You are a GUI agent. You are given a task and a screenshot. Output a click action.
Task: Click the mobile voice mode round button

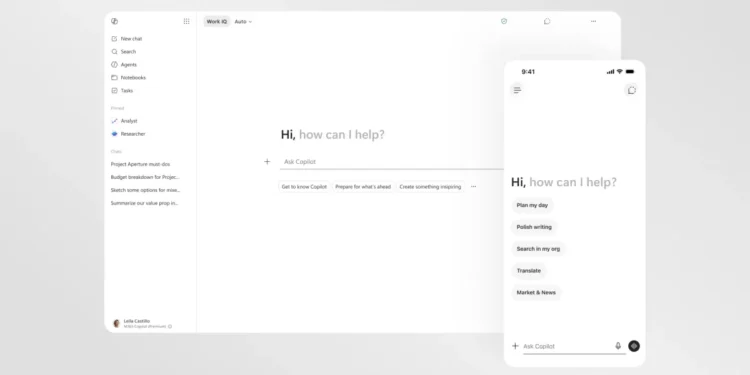click(634, 346)
